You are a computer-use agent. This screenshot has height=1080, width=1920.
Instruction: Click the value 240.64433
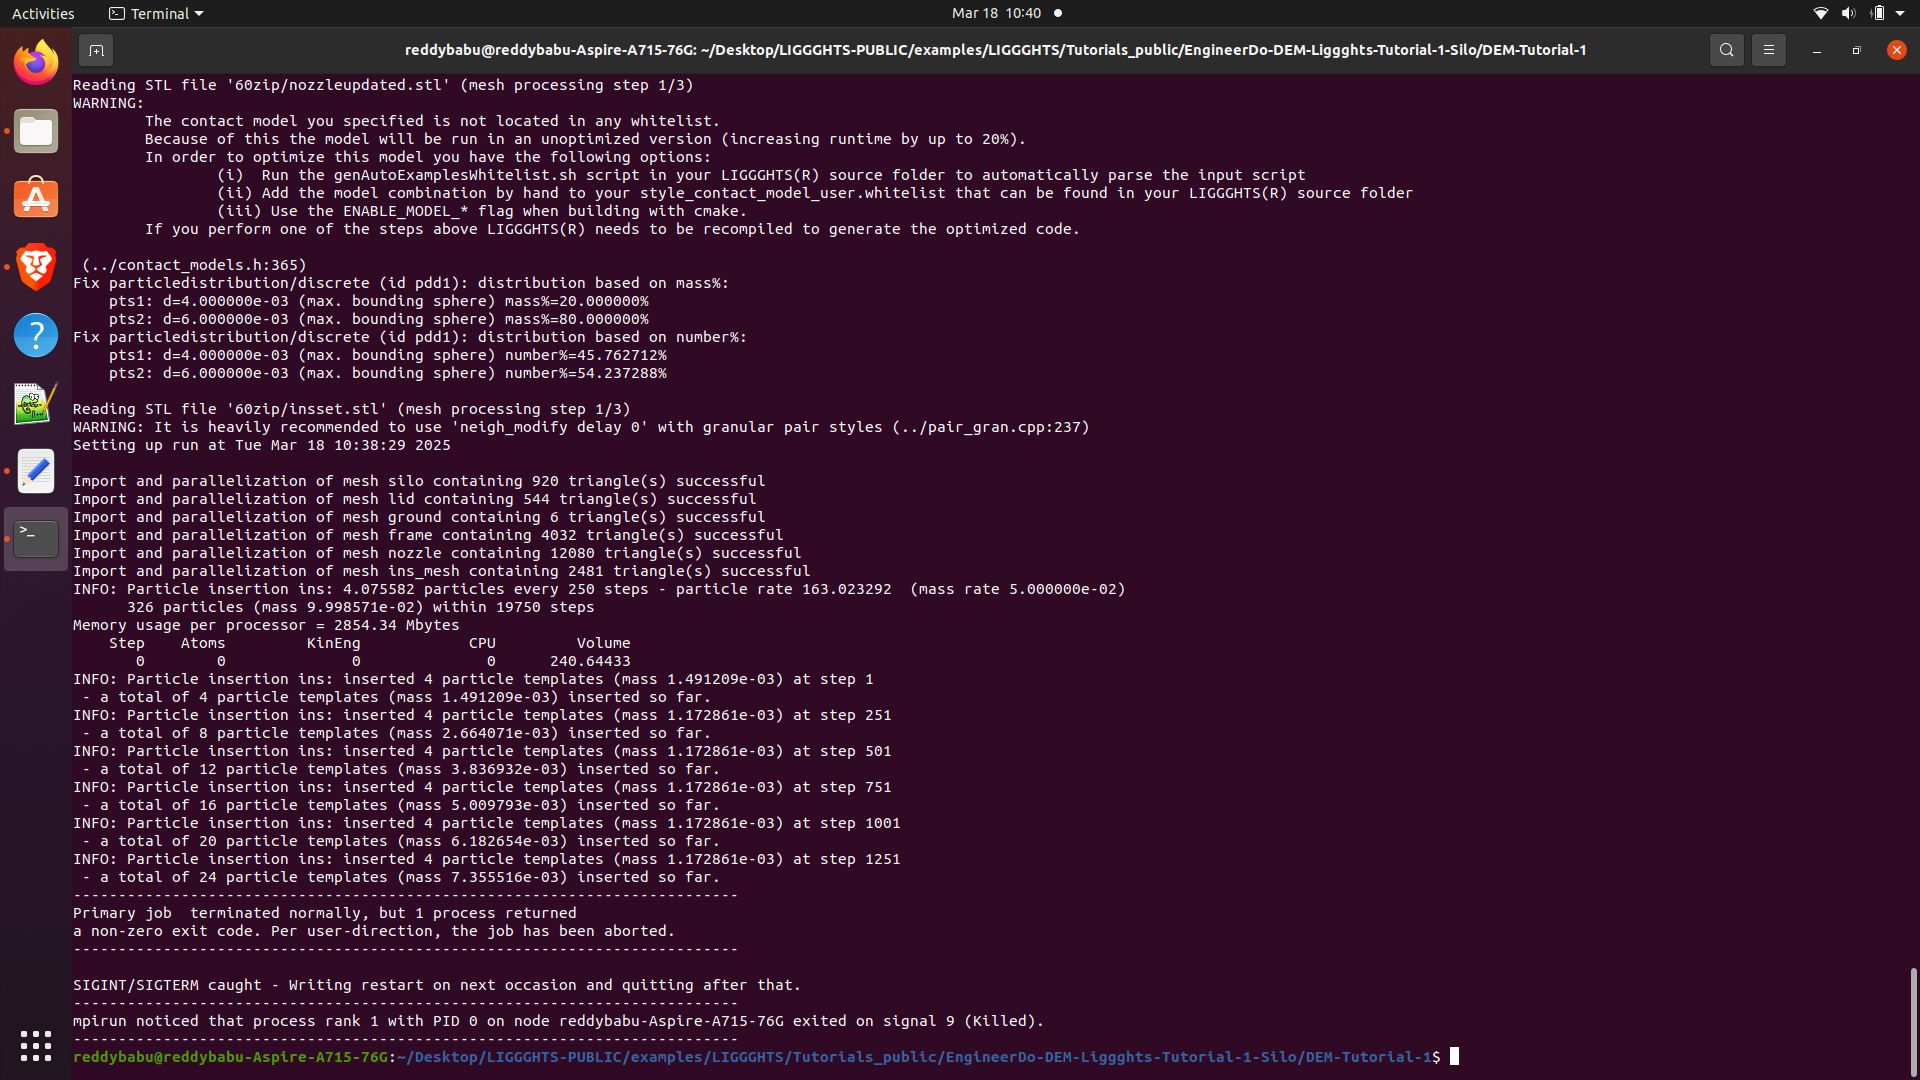pyautogui.click(x=590, y=661)
